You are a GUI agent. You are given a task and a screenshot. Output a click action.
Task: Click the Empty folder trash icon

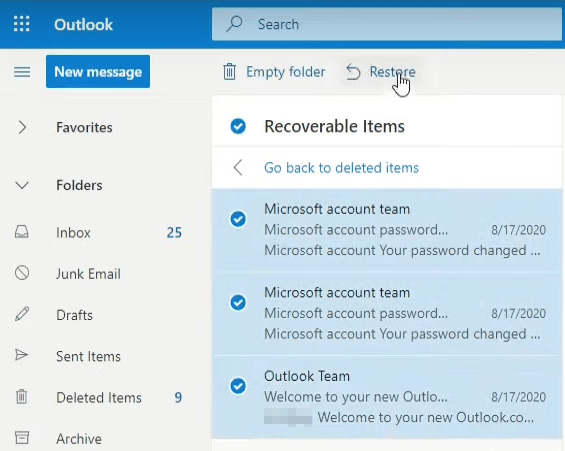tap(230, 71)
